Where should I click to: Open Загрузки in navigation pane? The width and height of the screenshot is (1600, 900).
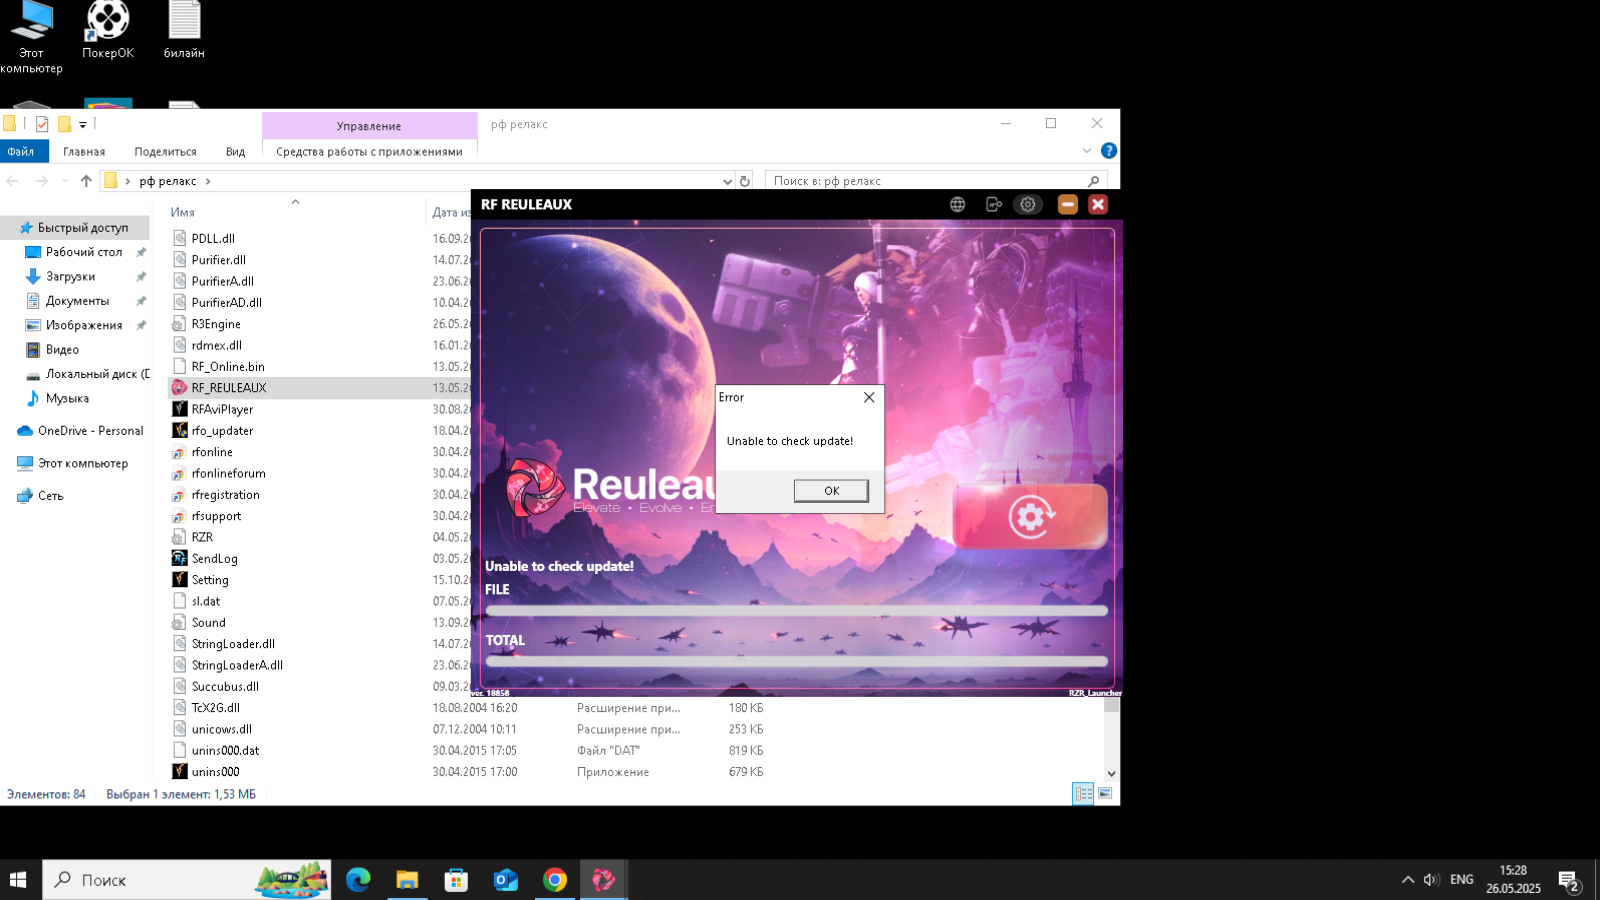[71, 276]
